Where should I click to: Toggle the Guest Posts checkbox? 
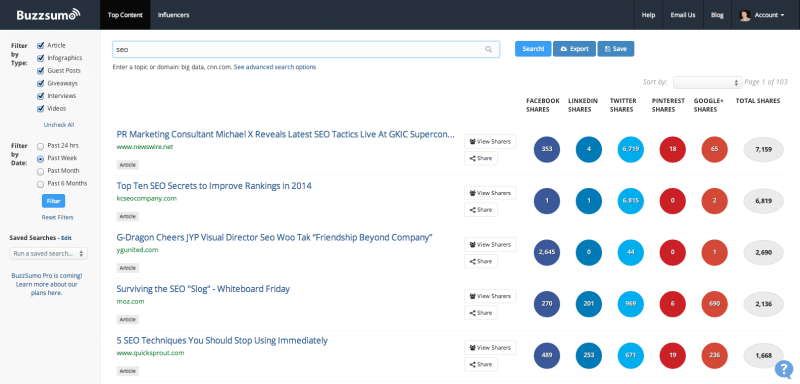pos(40,71)
